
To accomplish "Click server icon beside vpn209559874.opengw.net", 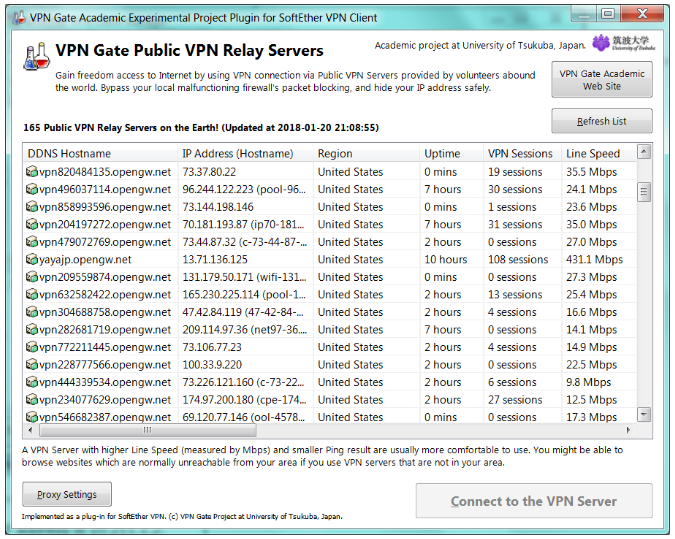I will click(x=32, y=277).
